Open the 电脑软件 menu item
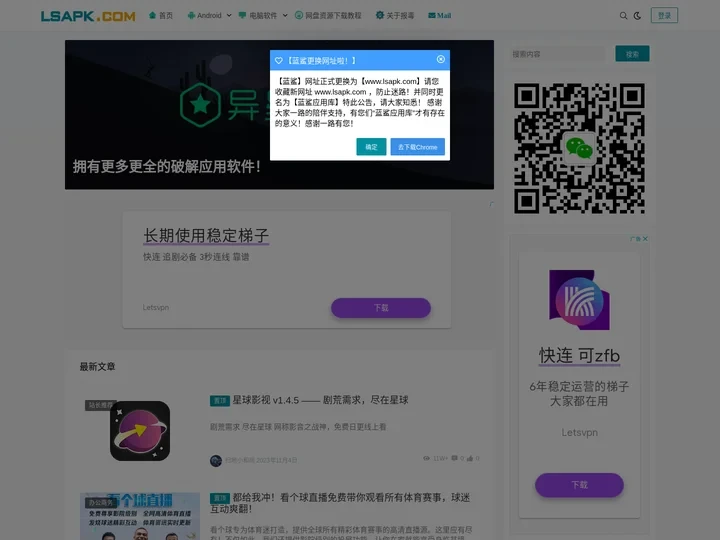The width and height of the screenshot is (720, 540). pos(258,16)
